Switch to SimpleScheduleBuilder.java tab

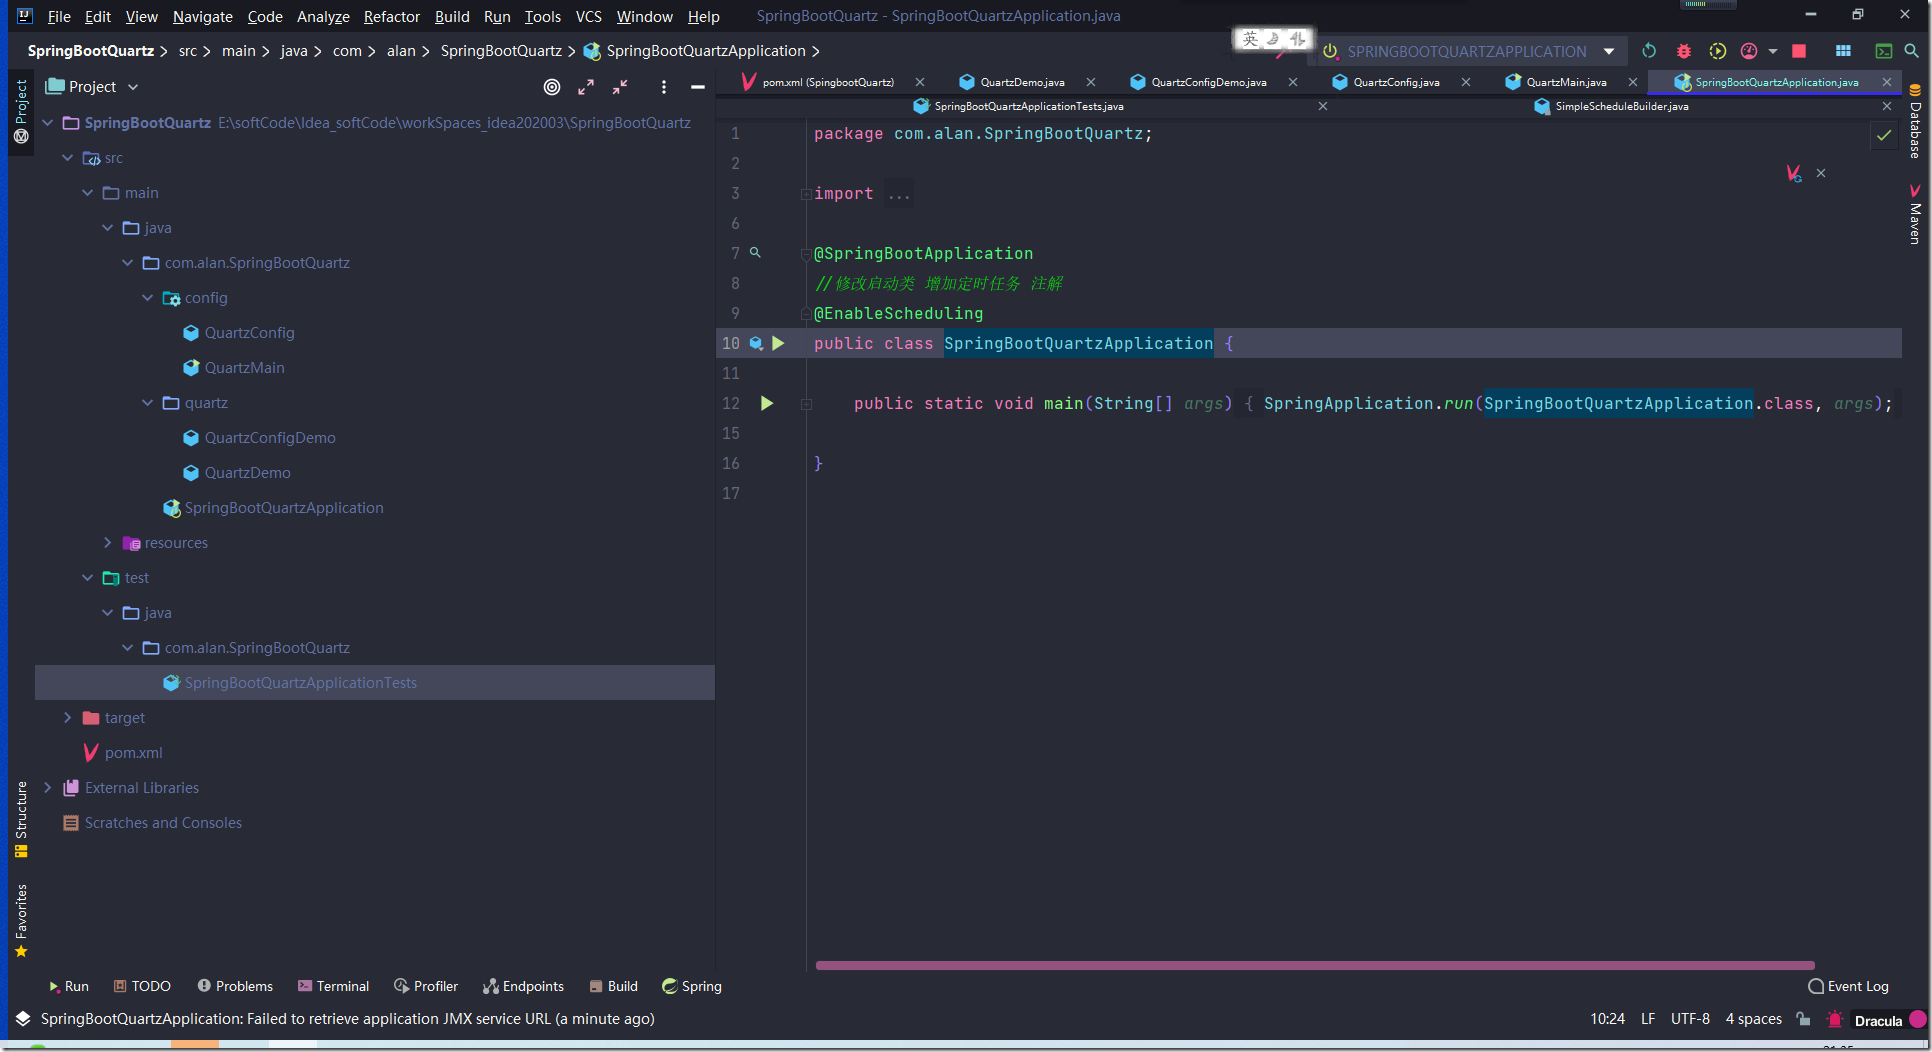click(x=1621, y=106)
